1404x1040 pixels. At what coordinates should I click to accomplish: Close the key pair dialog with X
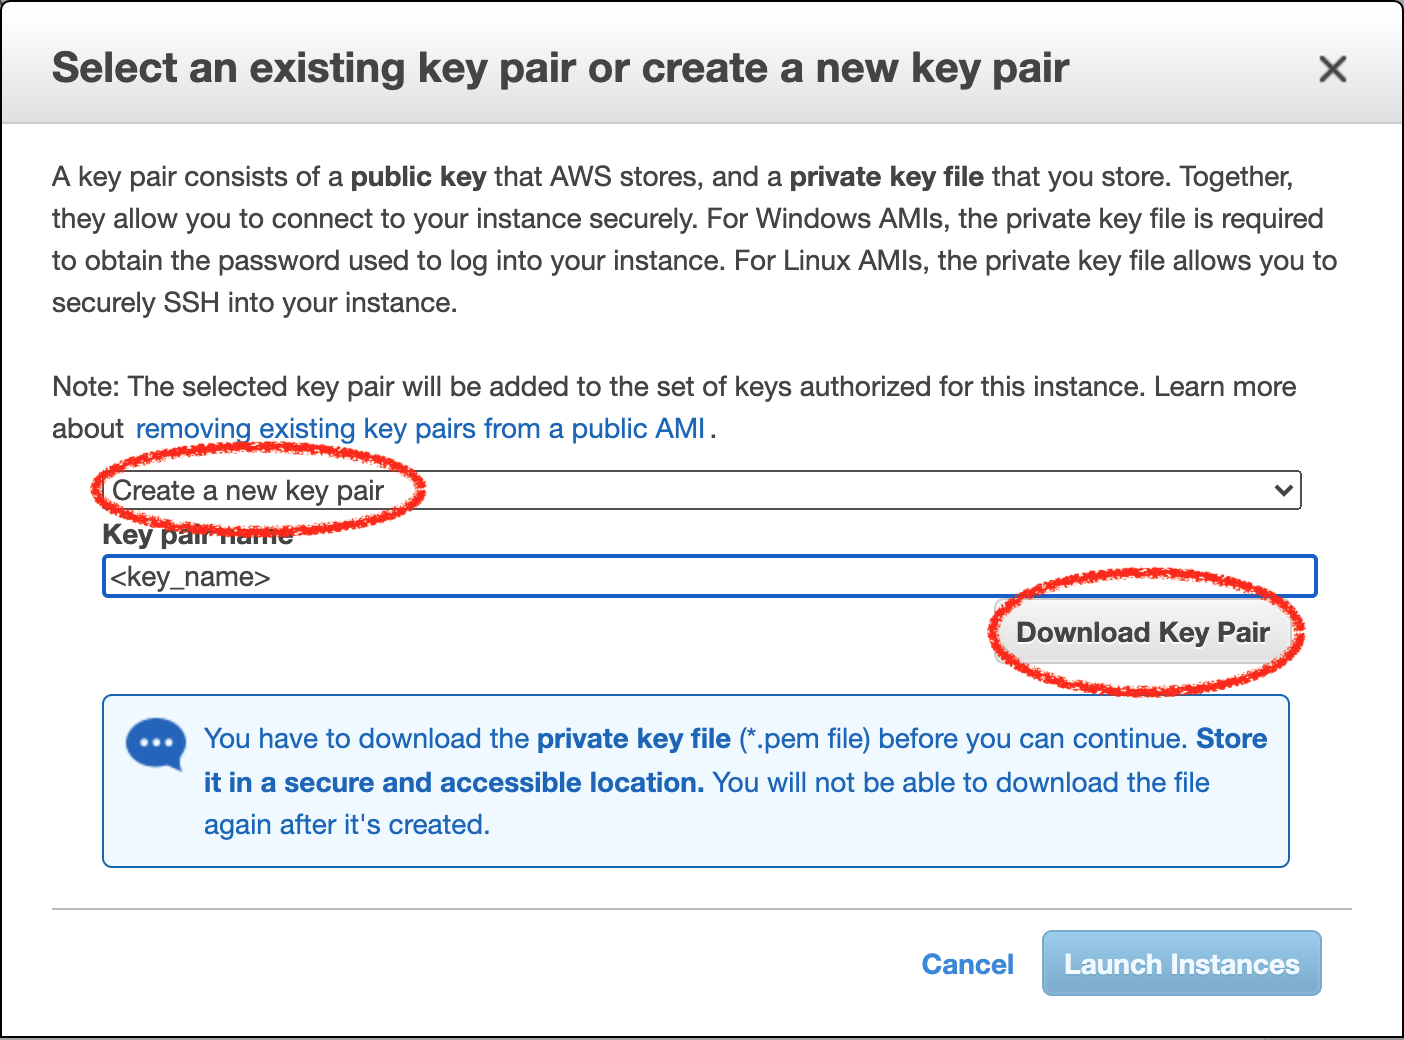1332,69
